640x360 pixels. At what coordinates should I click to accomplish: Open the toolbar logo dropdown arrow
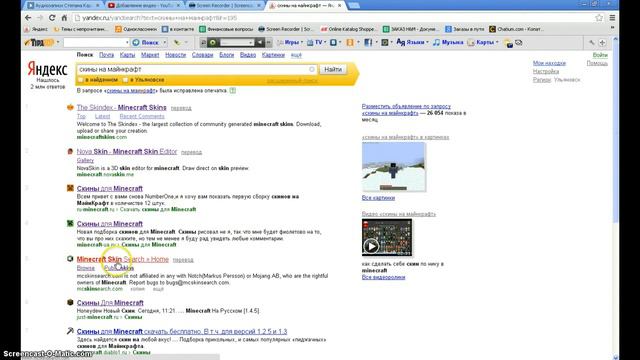point(58,42)
